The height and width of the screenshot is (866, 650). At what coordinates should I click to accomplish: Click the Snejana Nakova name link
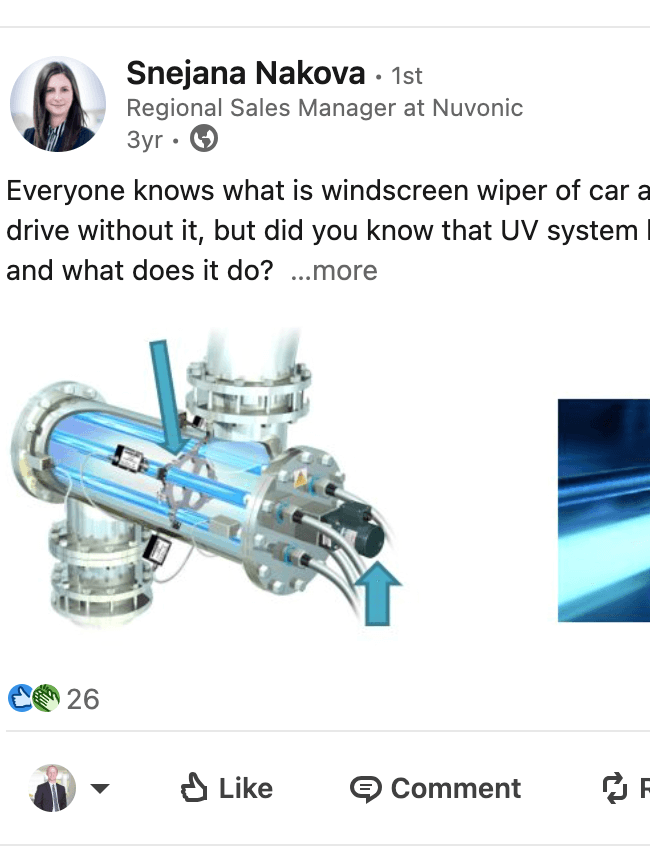click(246, 73)
